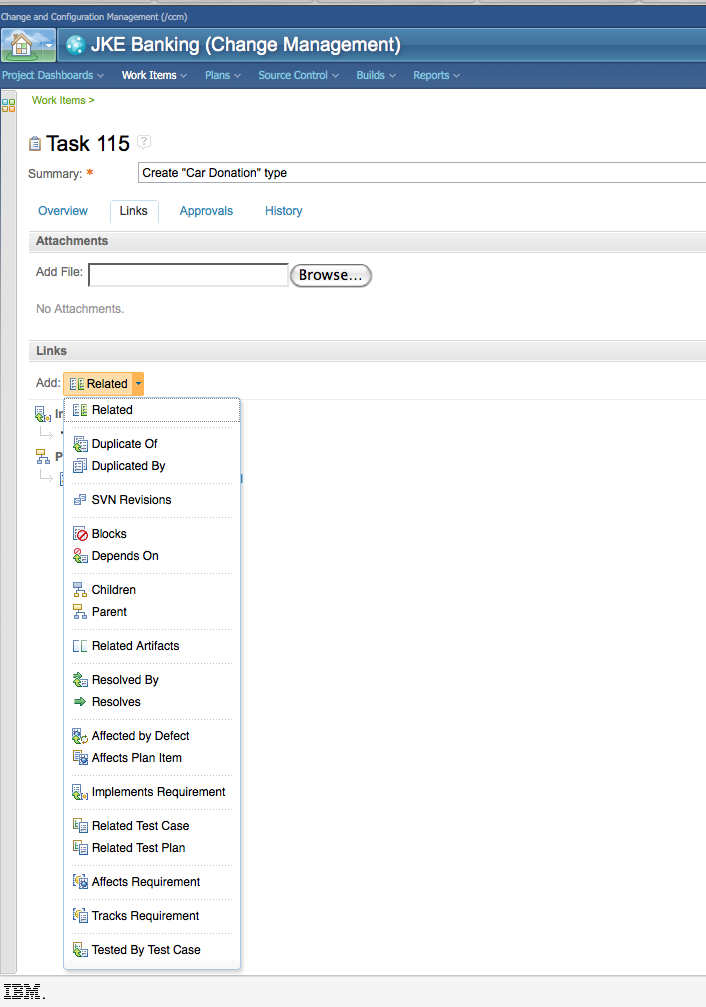Switch to the Approvals tab
This screenshot has height=1007, width=706.
(206, 211)
